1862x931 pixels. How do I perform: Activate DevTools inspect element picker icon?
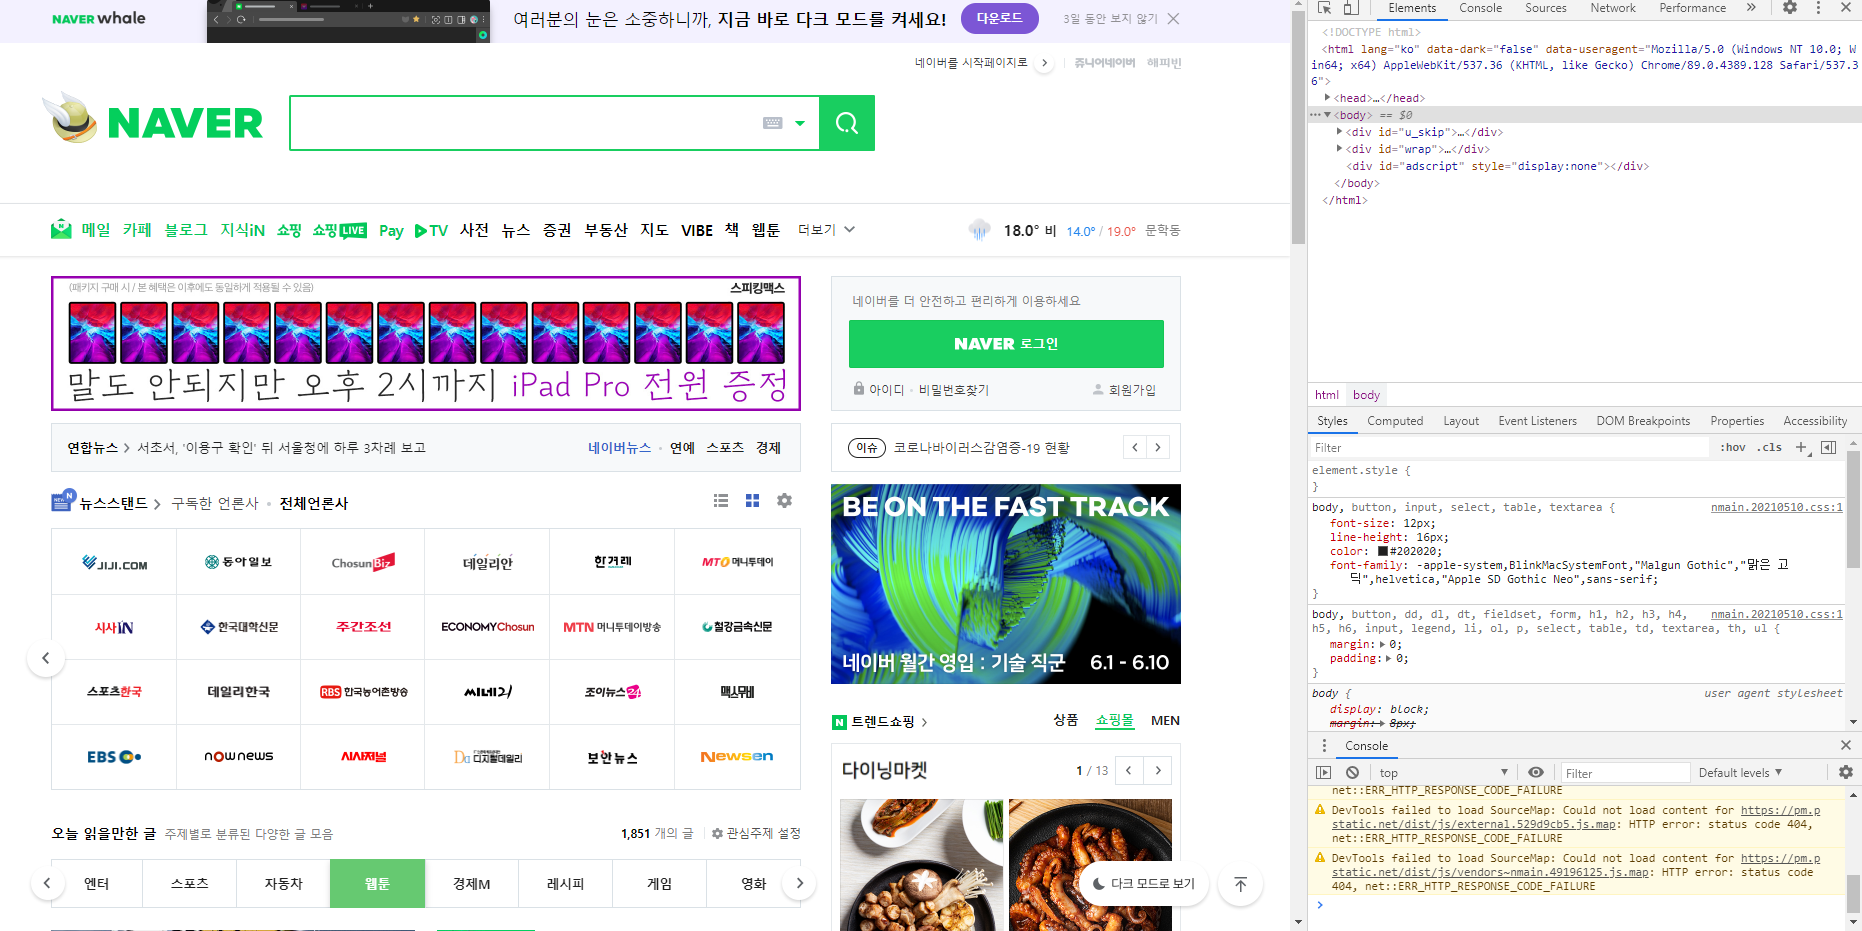(1324, 8)
